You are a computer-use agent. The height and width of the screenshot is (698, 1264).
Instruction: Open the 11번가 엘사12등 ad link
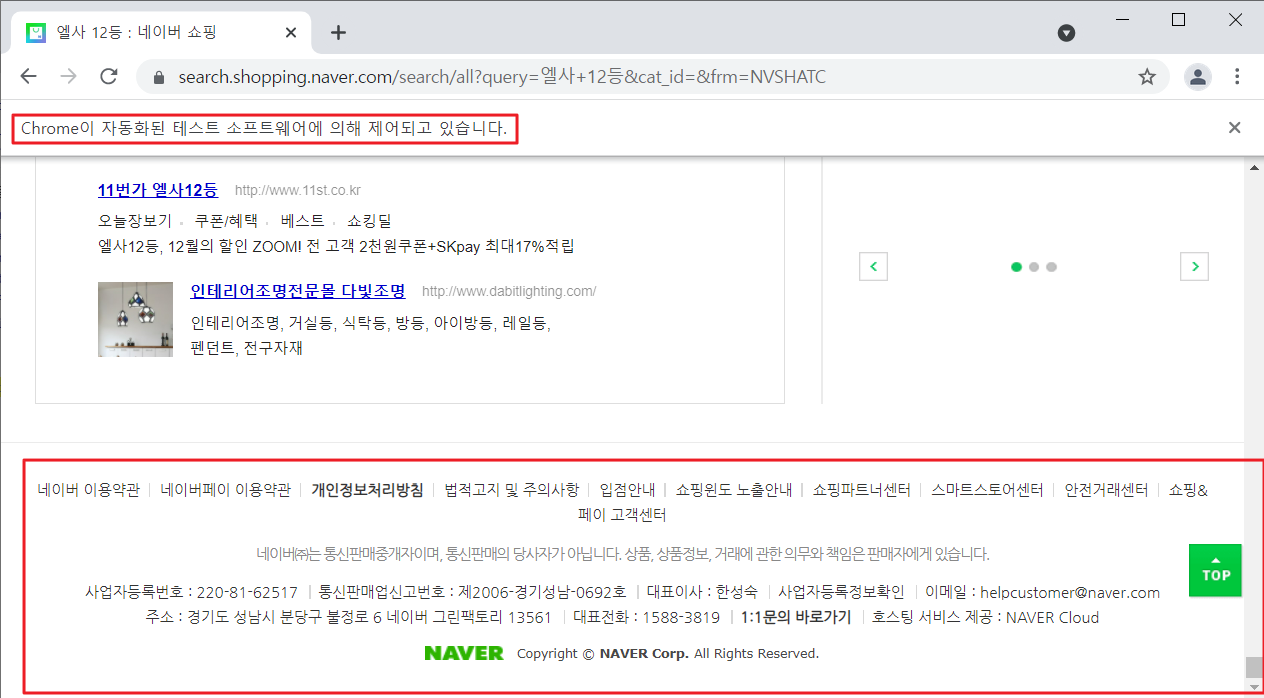pos(158,189)
